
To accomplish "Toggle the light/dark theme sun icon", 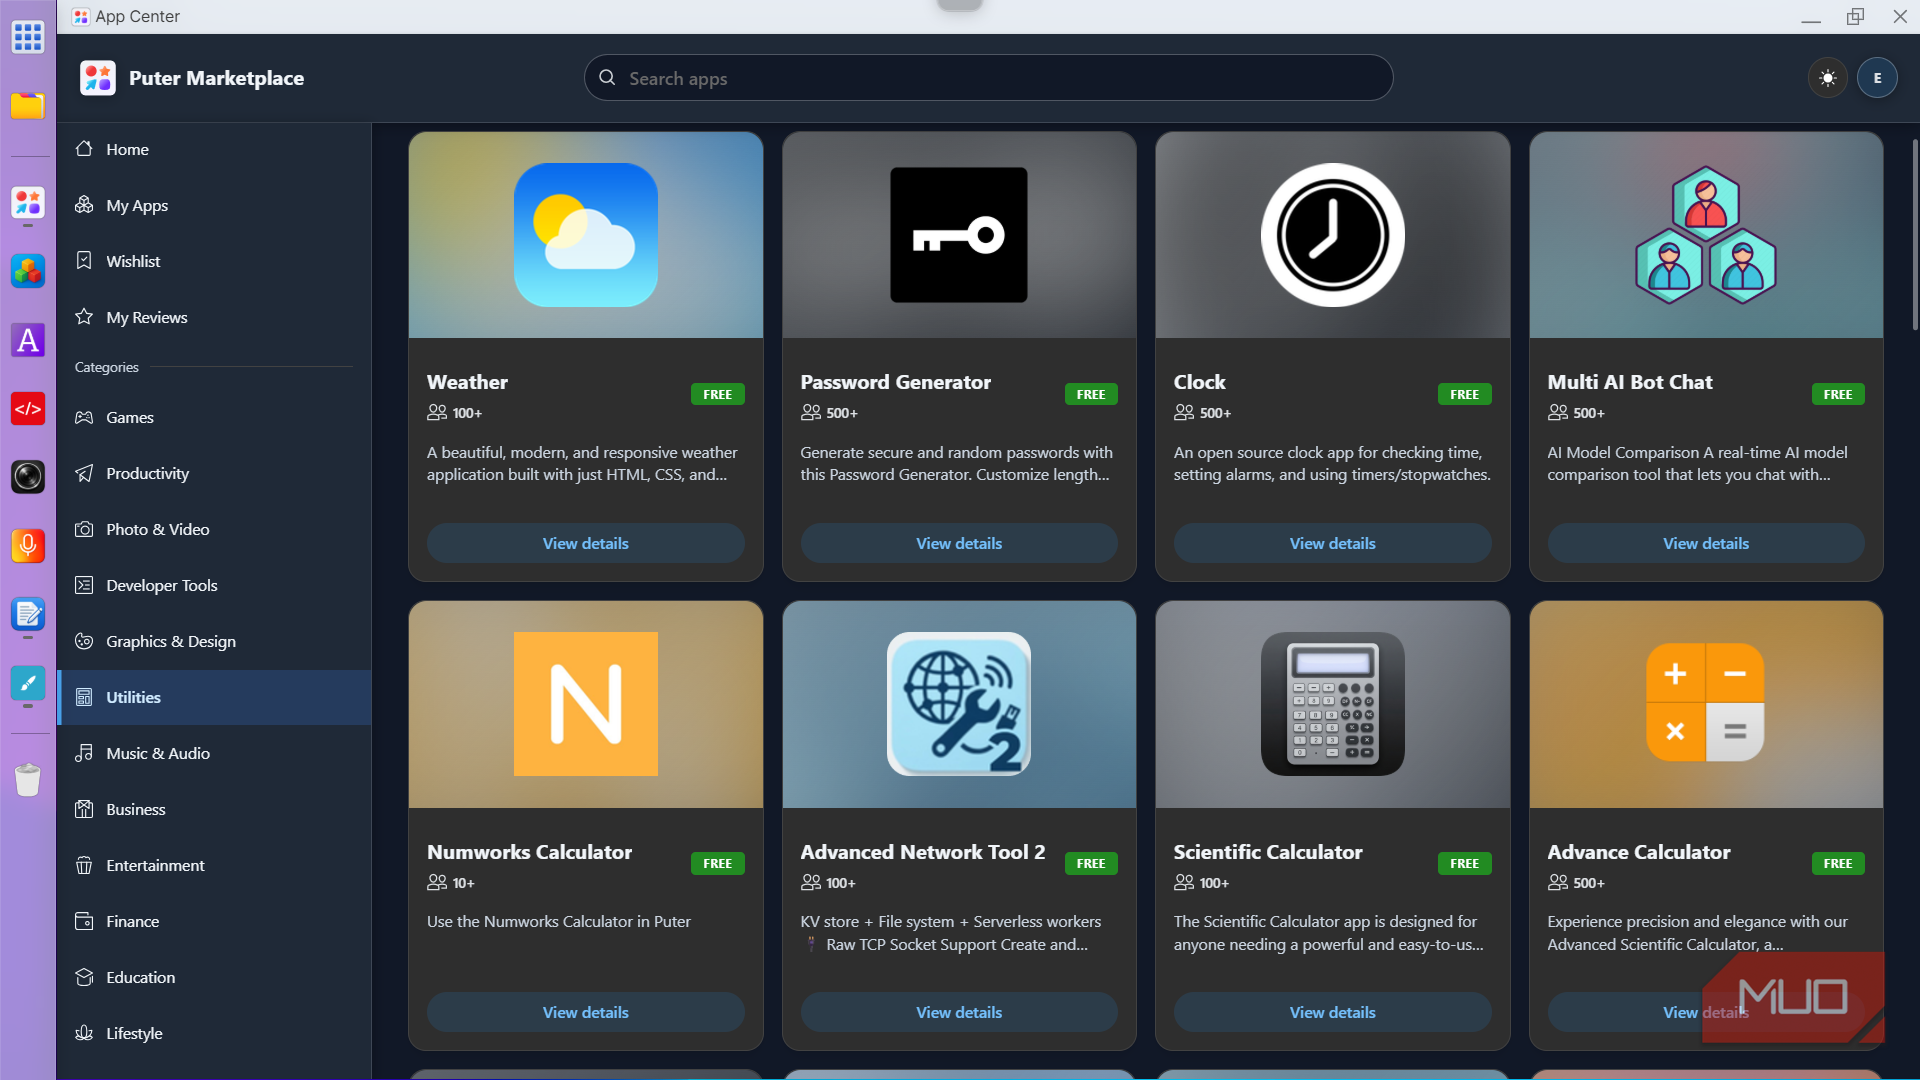I will coord(1827,78).
